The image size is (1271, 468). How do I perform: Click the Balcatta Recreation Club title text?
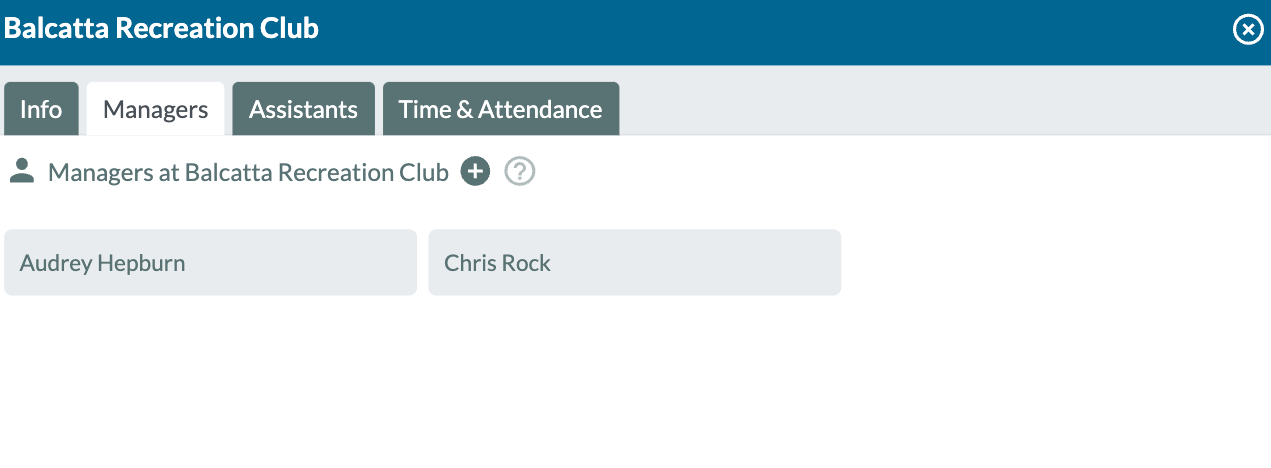click(x=161, y=28)
